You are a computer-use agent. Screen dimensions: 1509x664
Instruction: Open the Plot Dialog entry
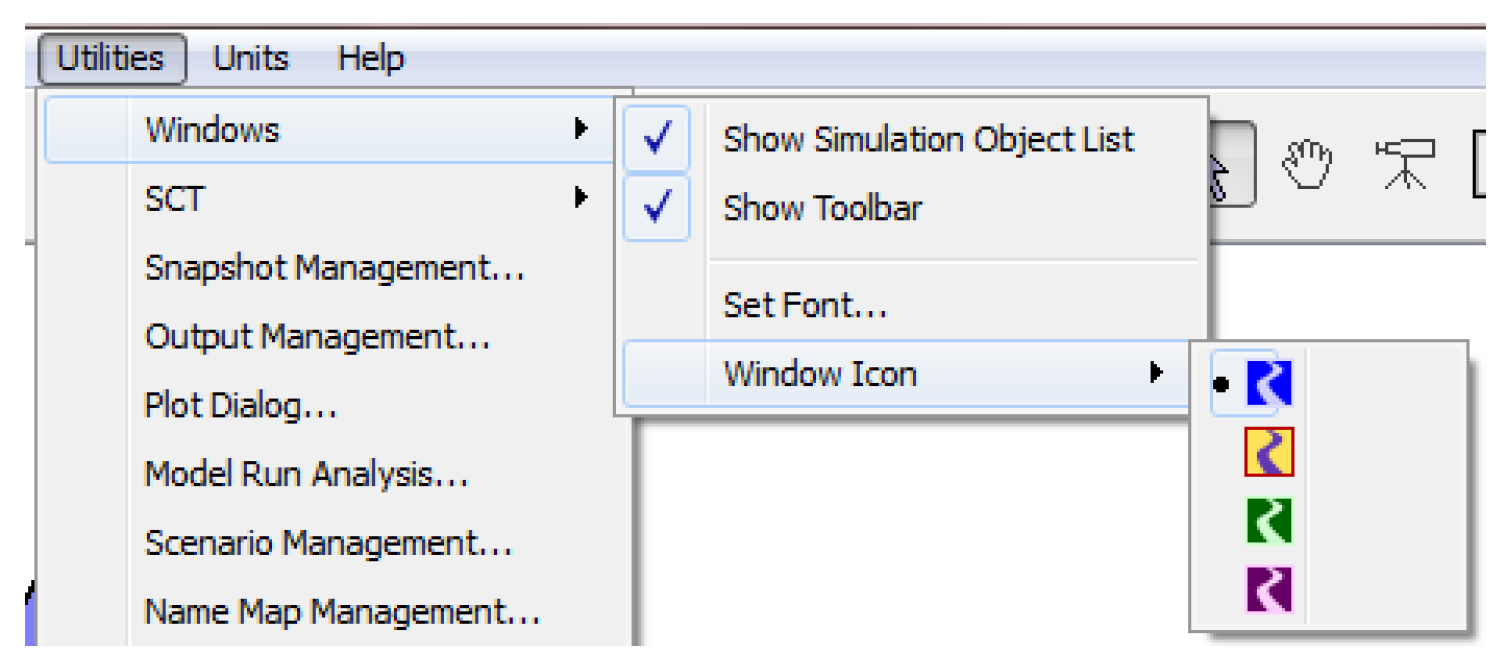click(240, 406)
